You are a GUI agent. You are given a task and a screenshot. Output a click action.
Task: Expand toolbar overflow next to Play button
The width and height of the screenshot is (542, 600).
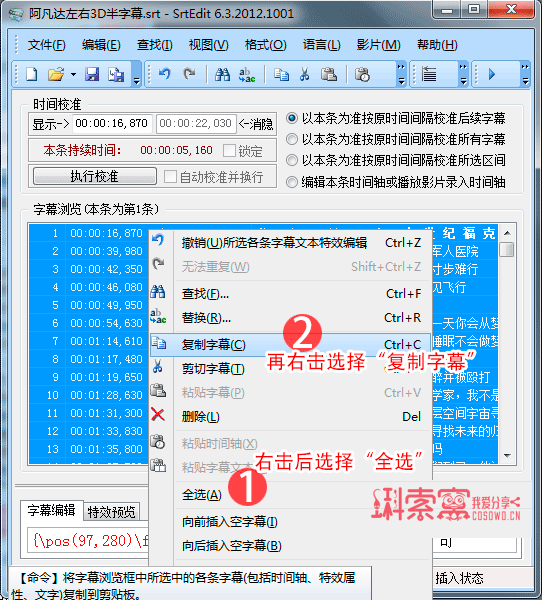point(525,74)
